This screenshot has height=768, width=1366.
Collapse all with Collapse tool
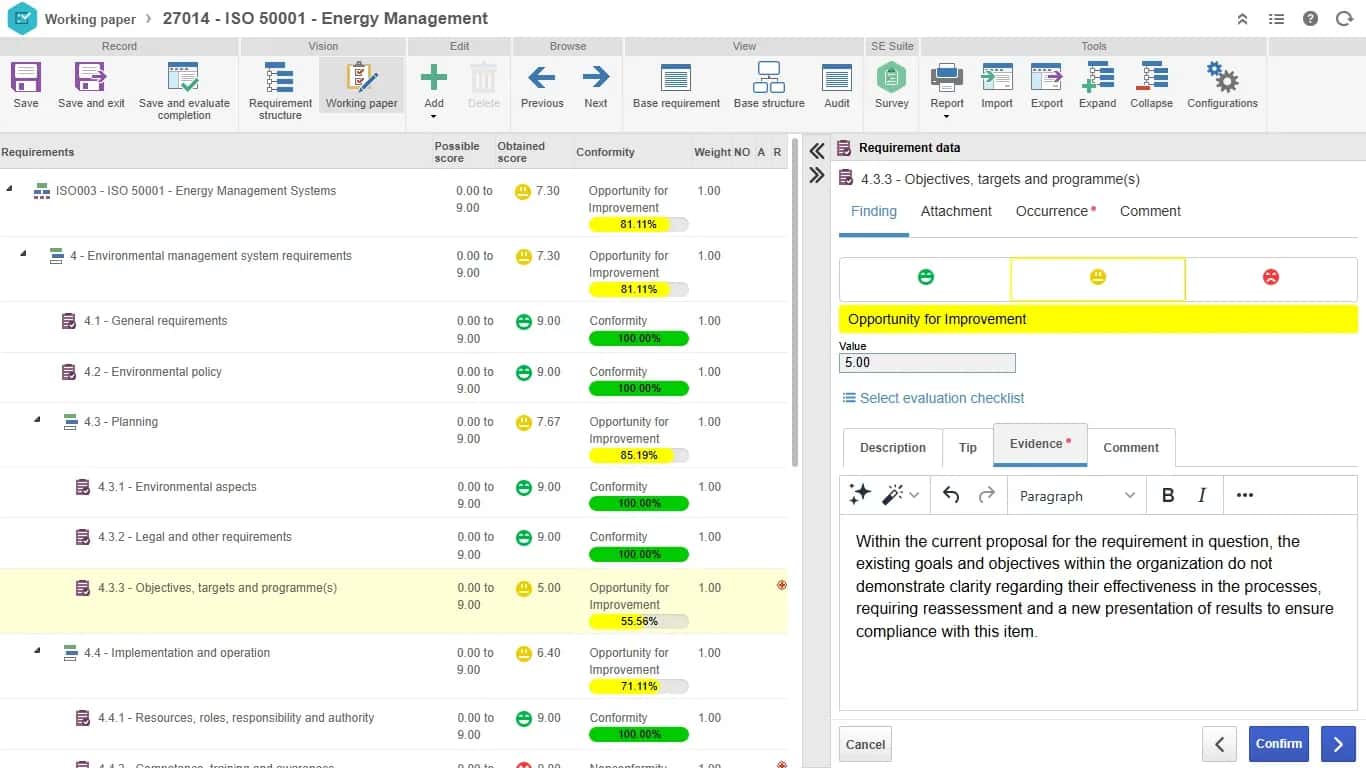1151,85
